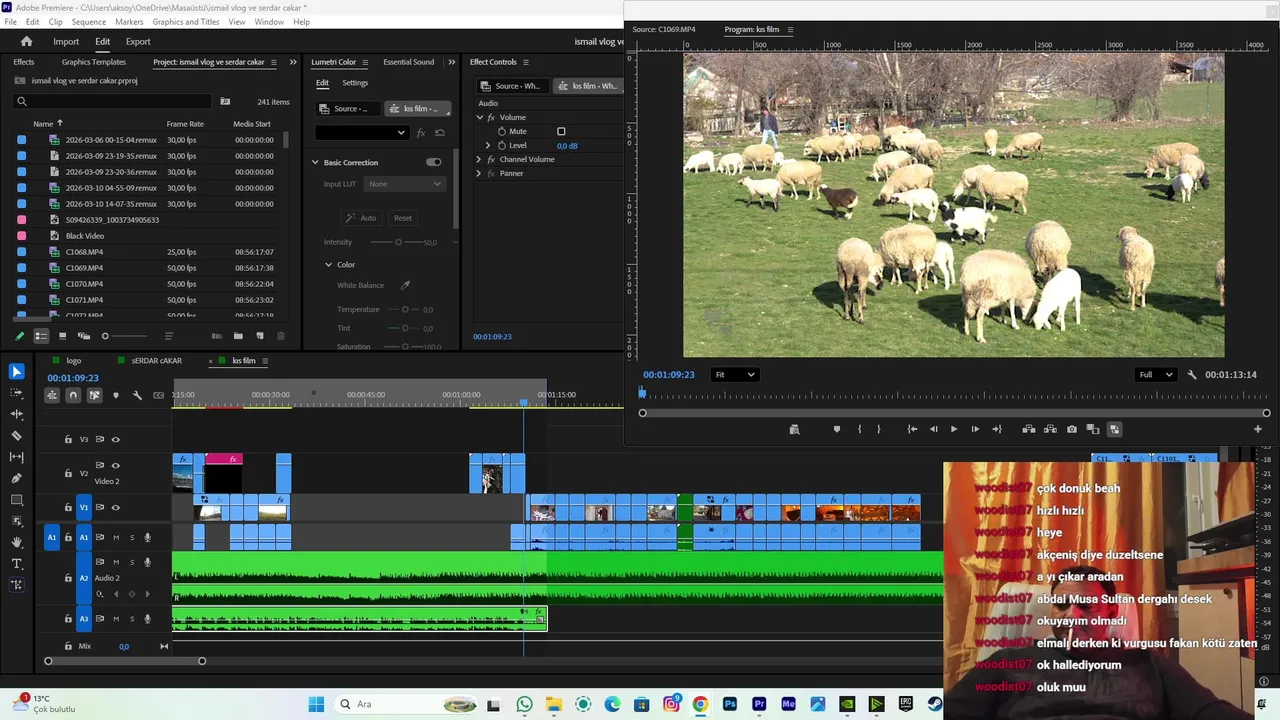Open WhatsApp from the Windows taskbar

pos(525,704)
